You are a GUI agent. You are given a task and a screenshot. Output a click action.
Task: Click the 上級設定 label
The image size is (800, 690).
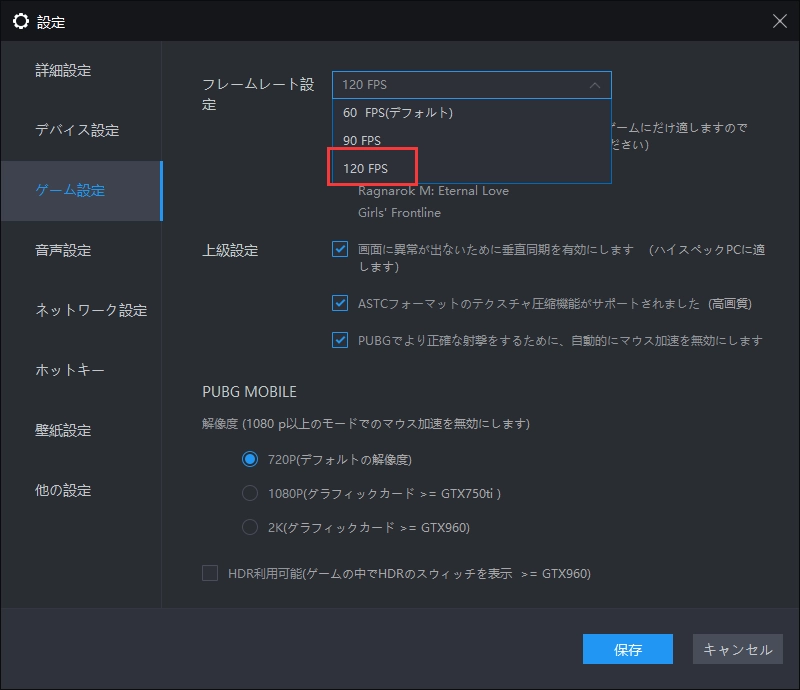tap(230, 251)
